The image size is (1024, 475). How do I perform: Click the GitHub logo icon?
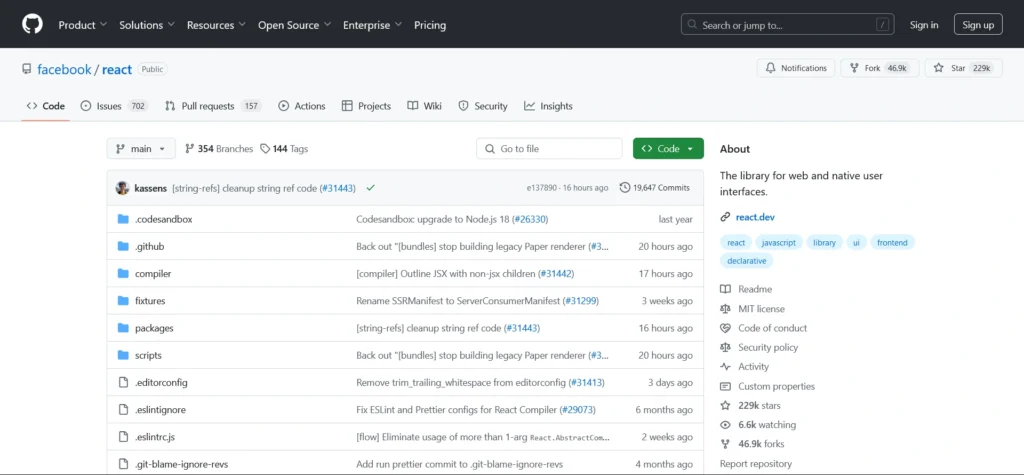33,25
